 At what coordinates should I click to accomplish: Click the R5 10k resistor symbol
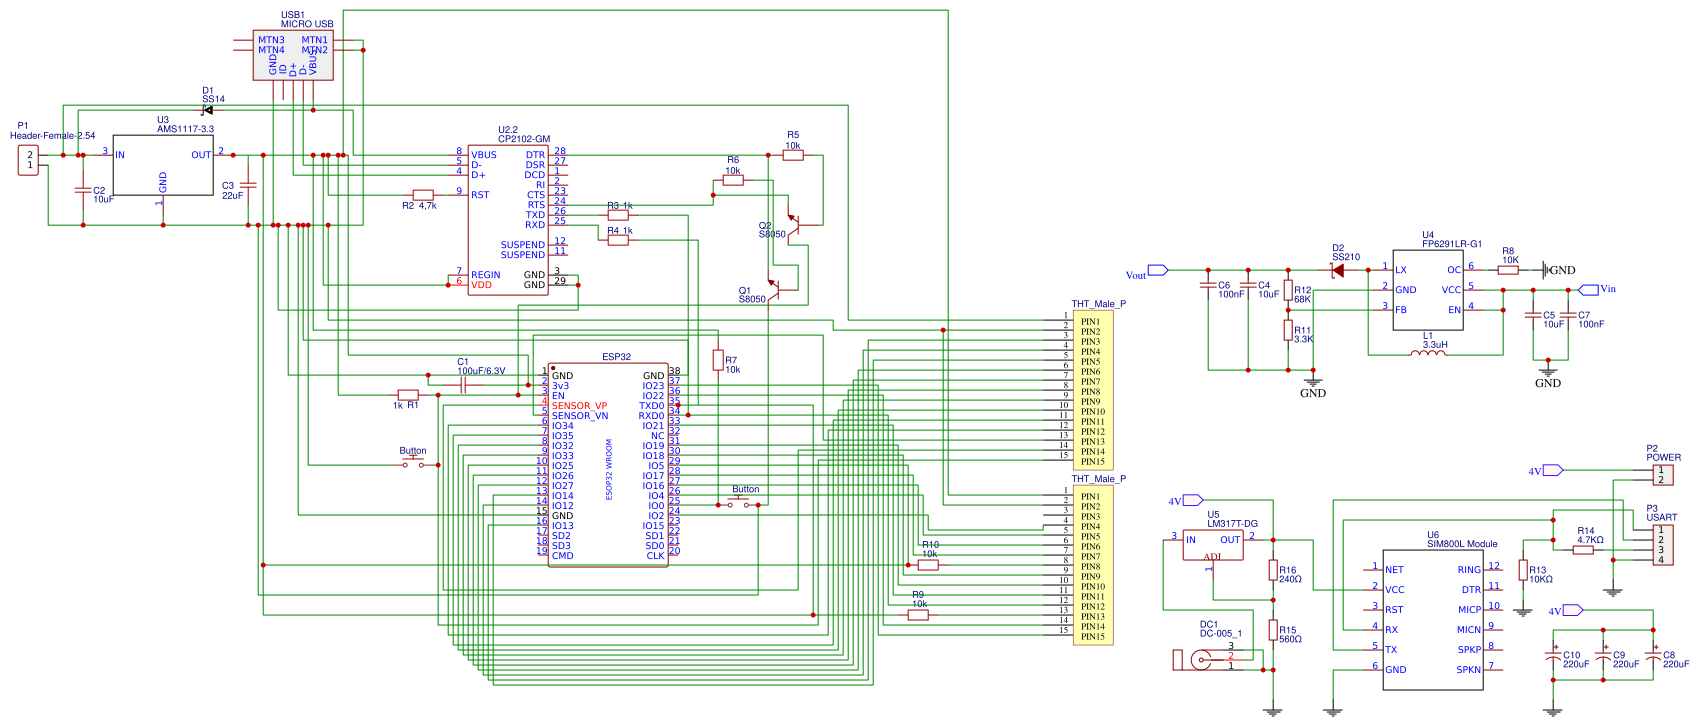(793, 155)
